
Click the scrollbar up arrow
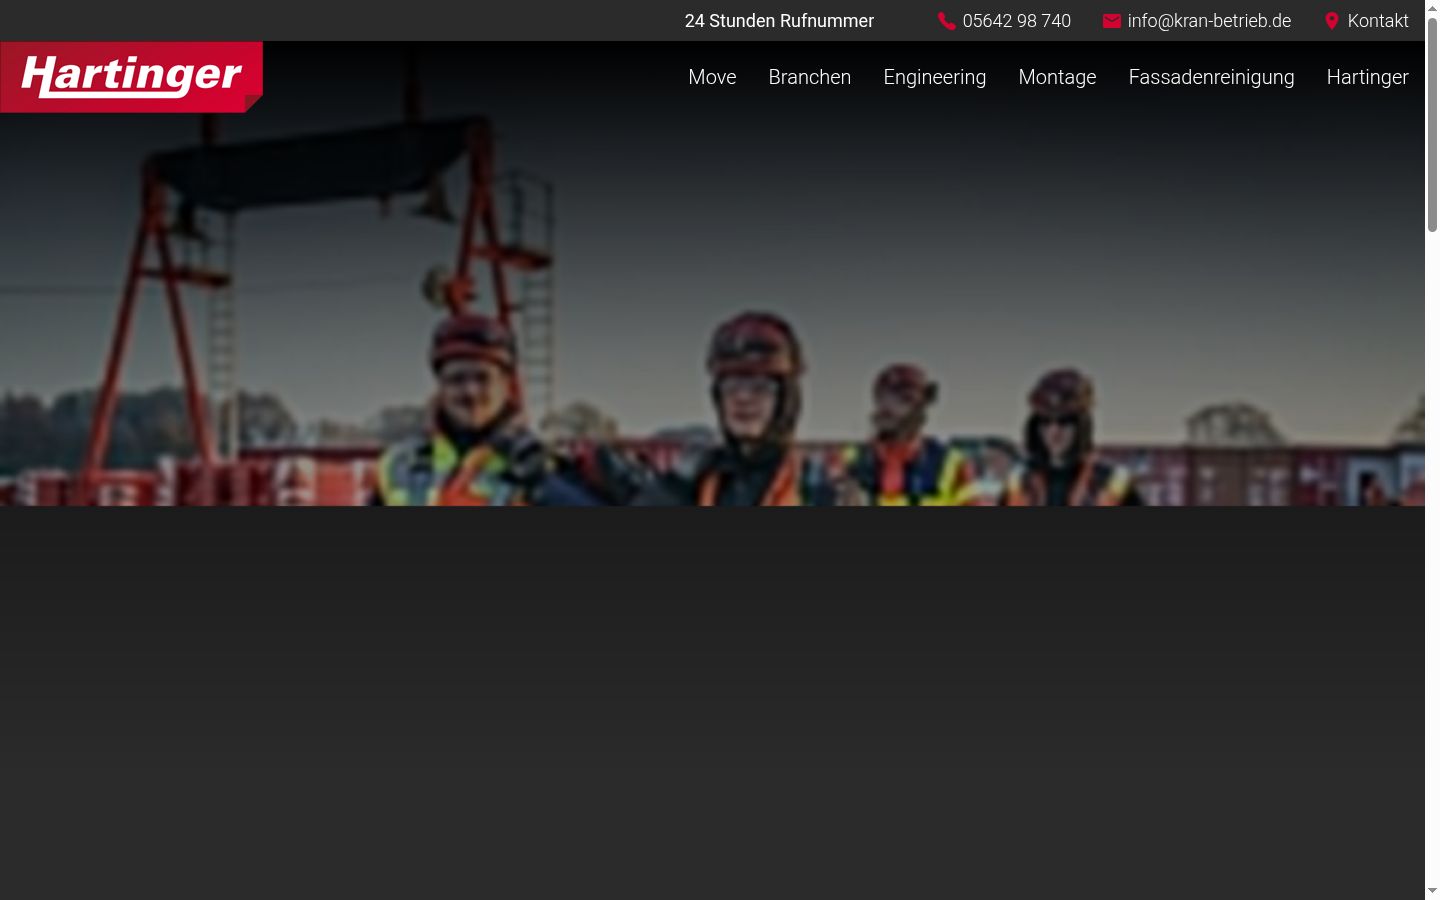point(1432,8)
